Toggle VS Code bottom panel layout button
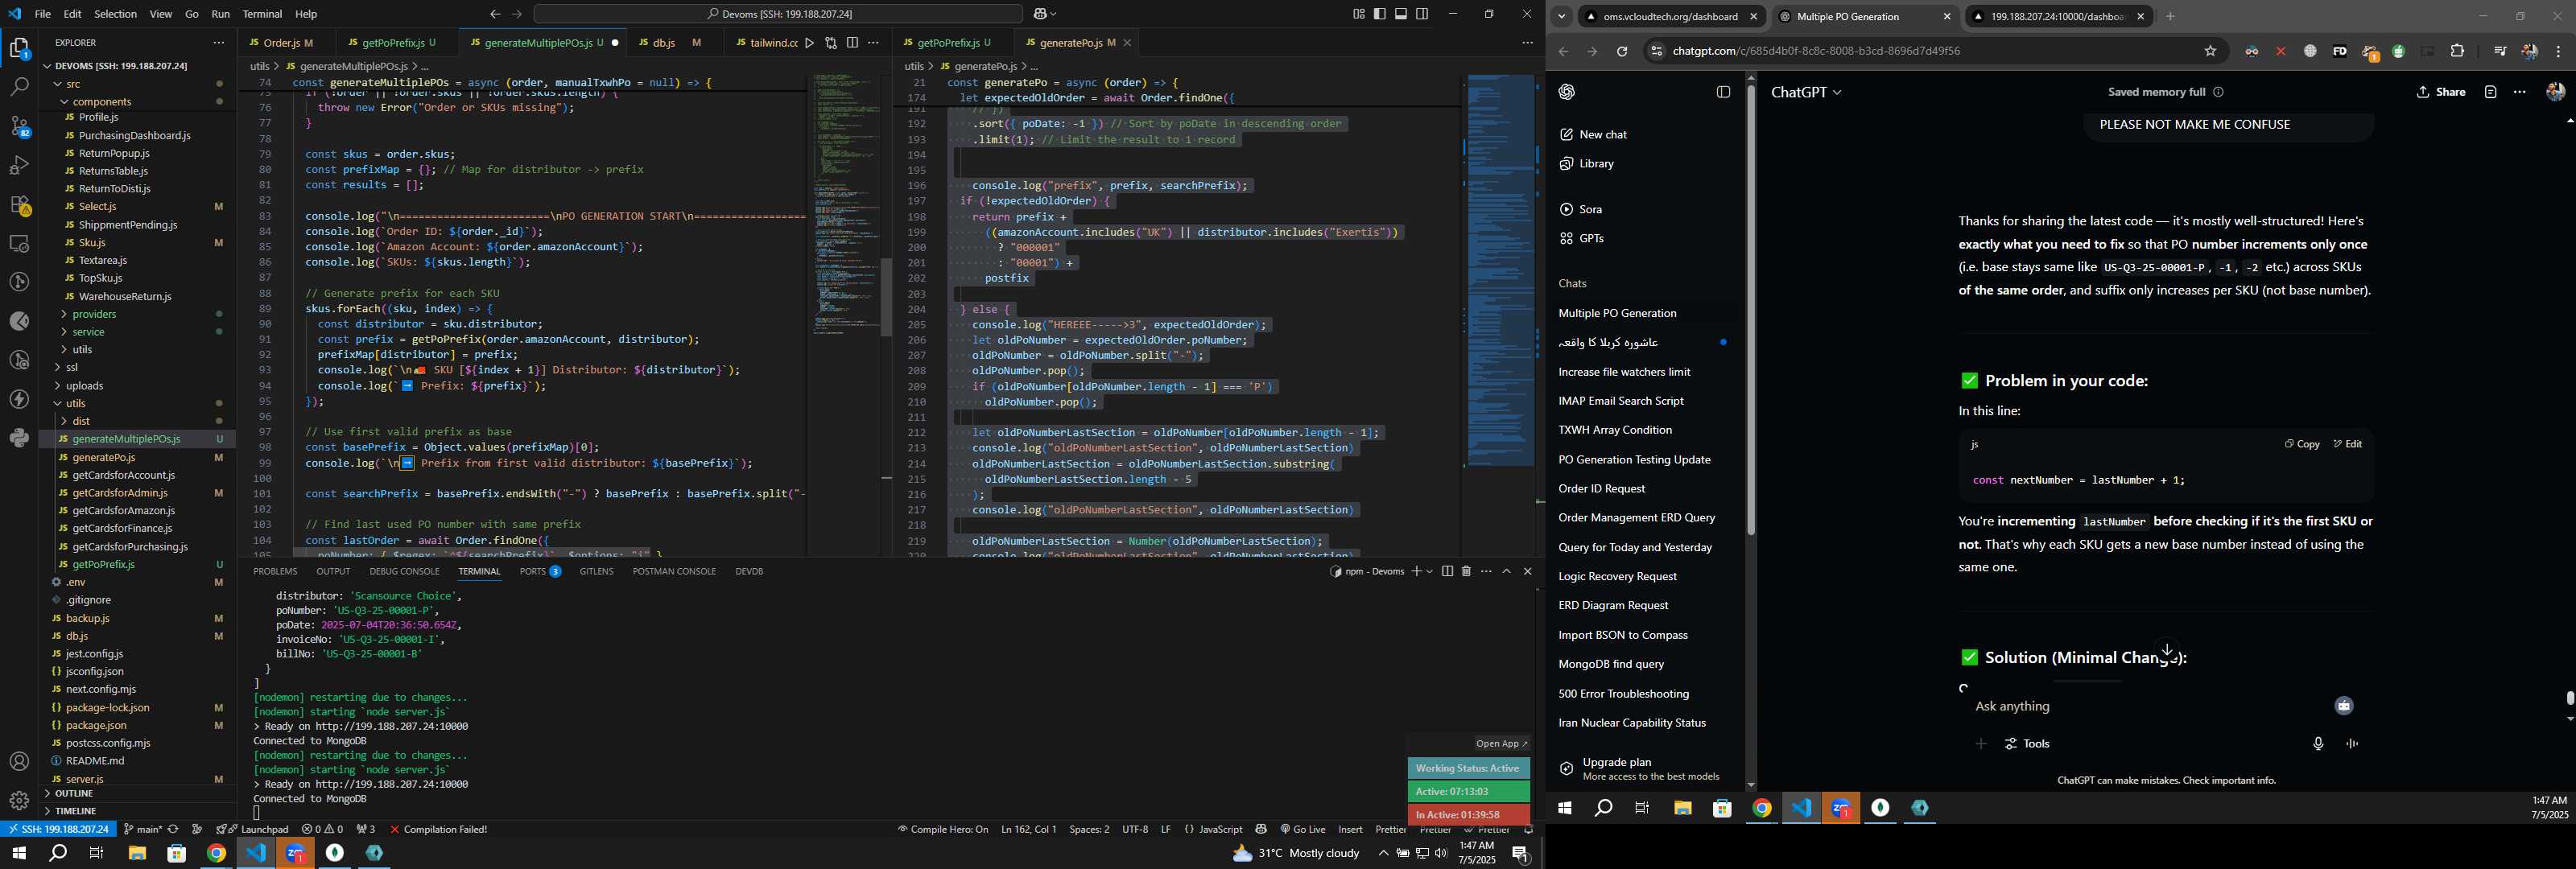Screen dimensions: 2576x869 pyautogui.click(x=1401, y=14)
